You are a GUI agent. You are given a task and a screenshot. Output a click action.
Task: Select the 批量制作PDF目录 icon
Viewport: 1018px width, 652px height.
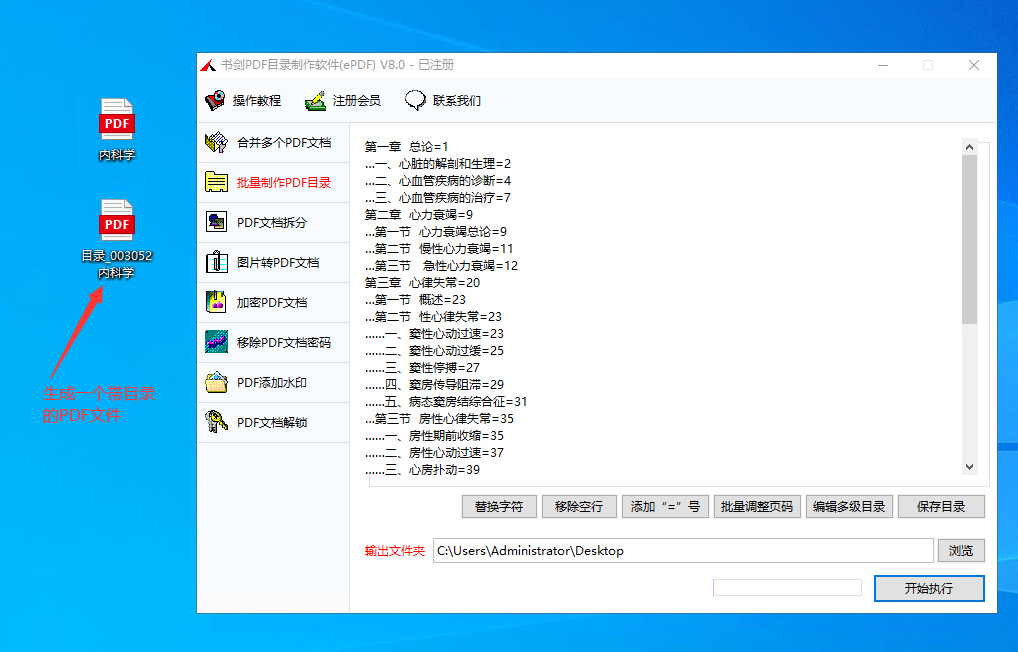(x=216, y=183)
